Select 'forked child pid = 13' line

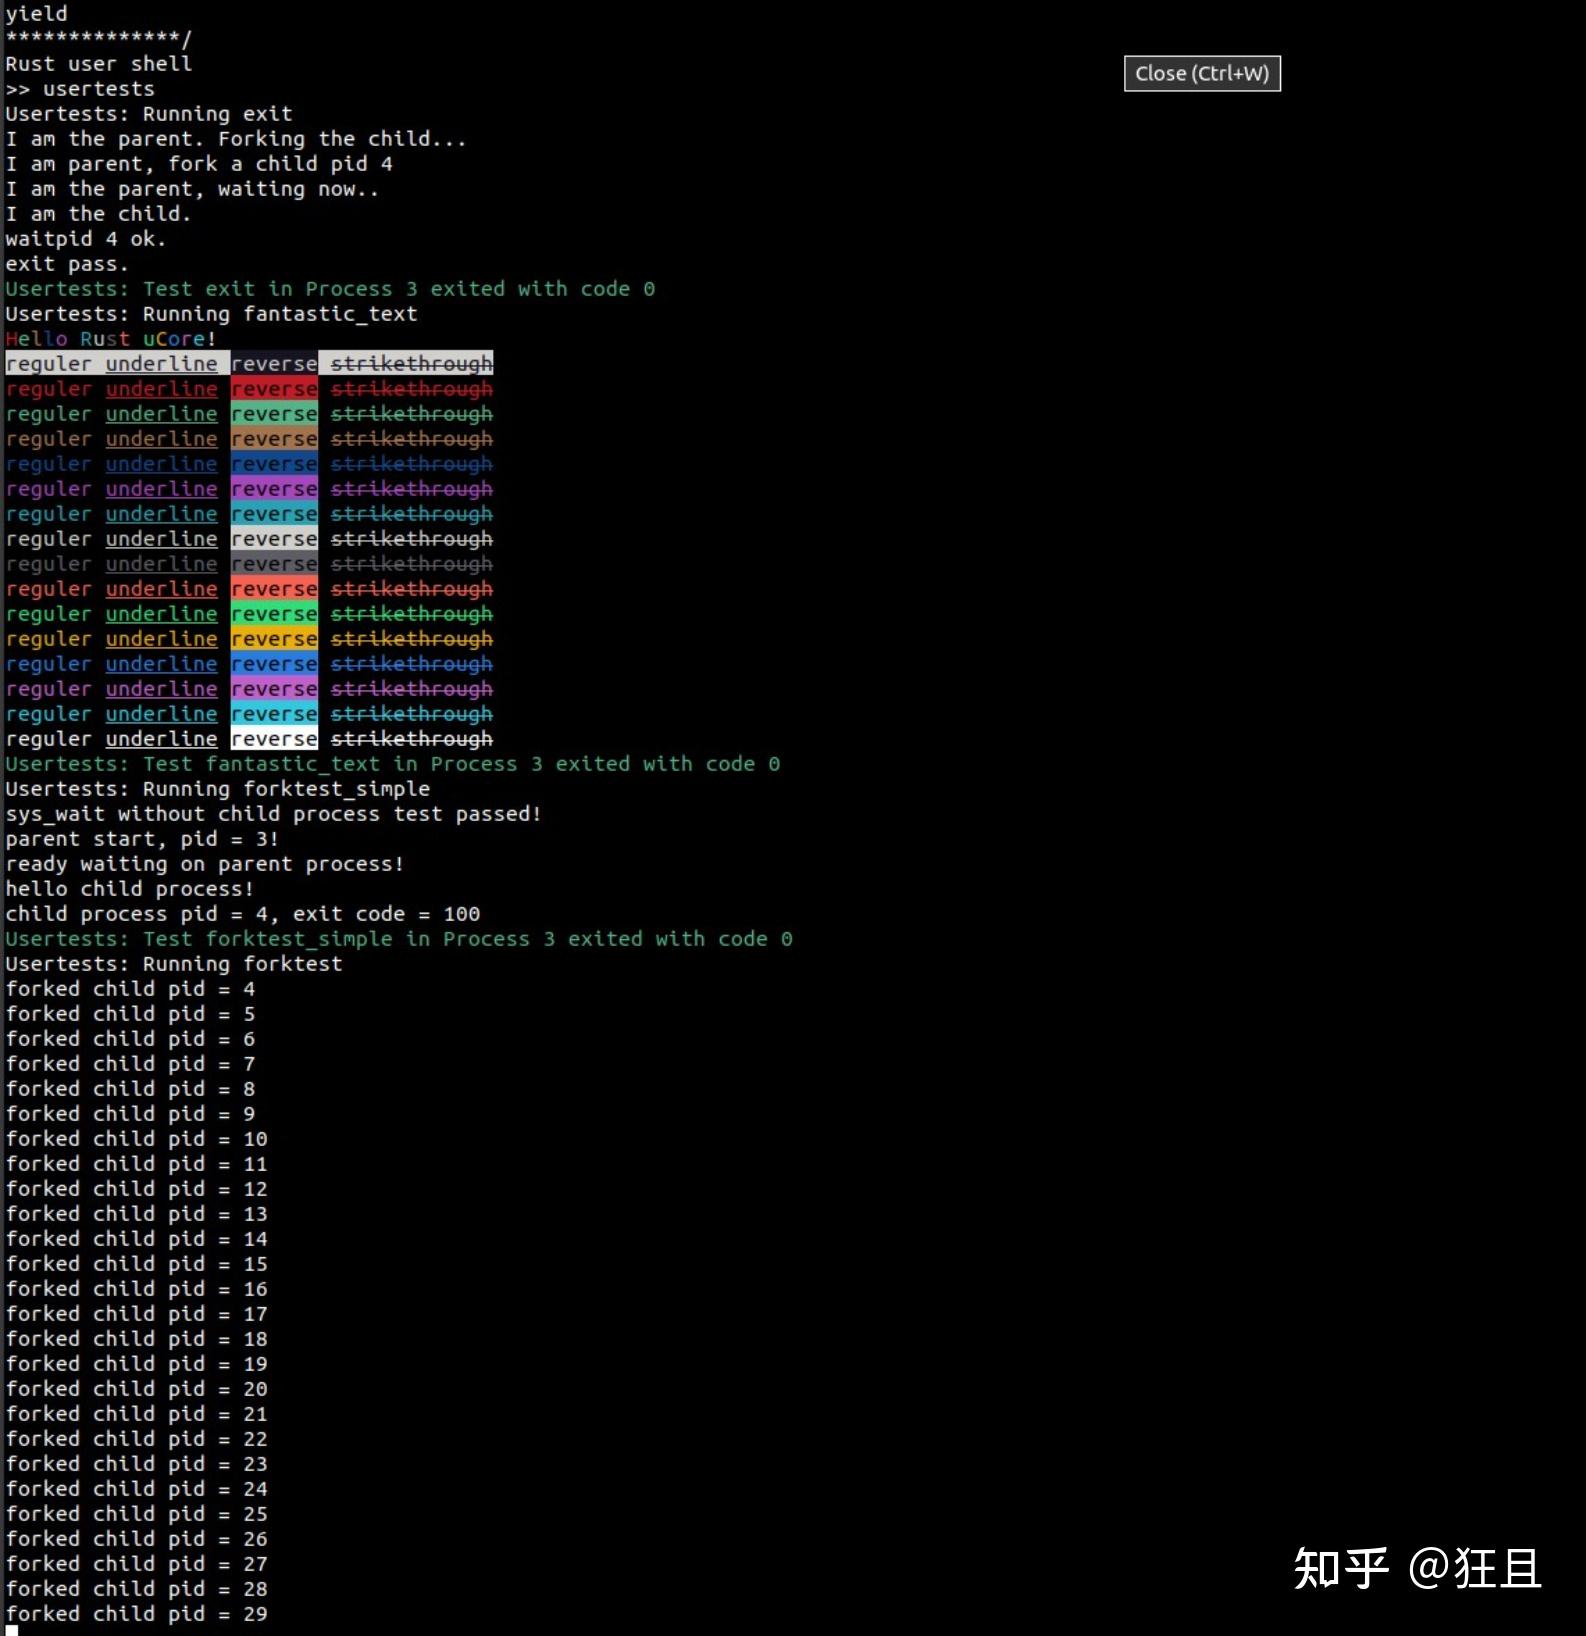pyautogui.click(x=137, y=1214)
